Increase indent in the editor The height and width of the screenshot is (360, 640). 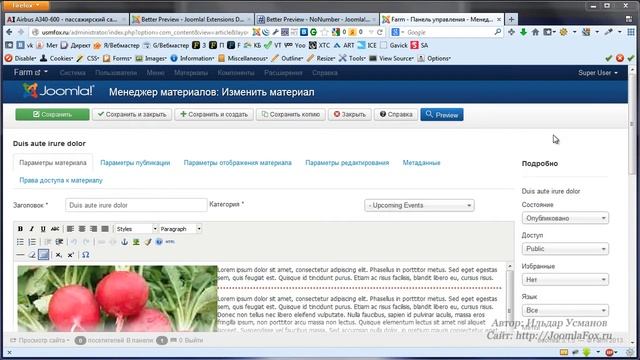(59, 242)
